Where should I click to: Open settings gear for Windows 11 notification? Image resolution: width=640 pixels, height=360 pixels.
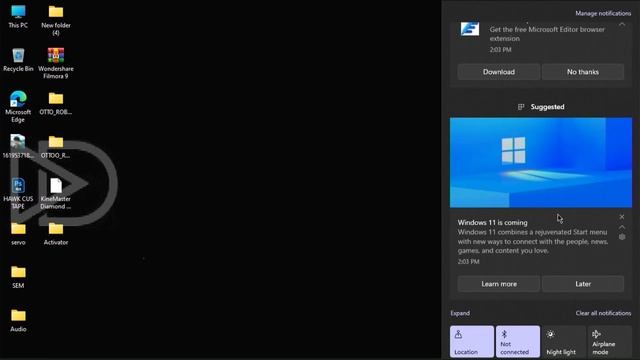622,237
